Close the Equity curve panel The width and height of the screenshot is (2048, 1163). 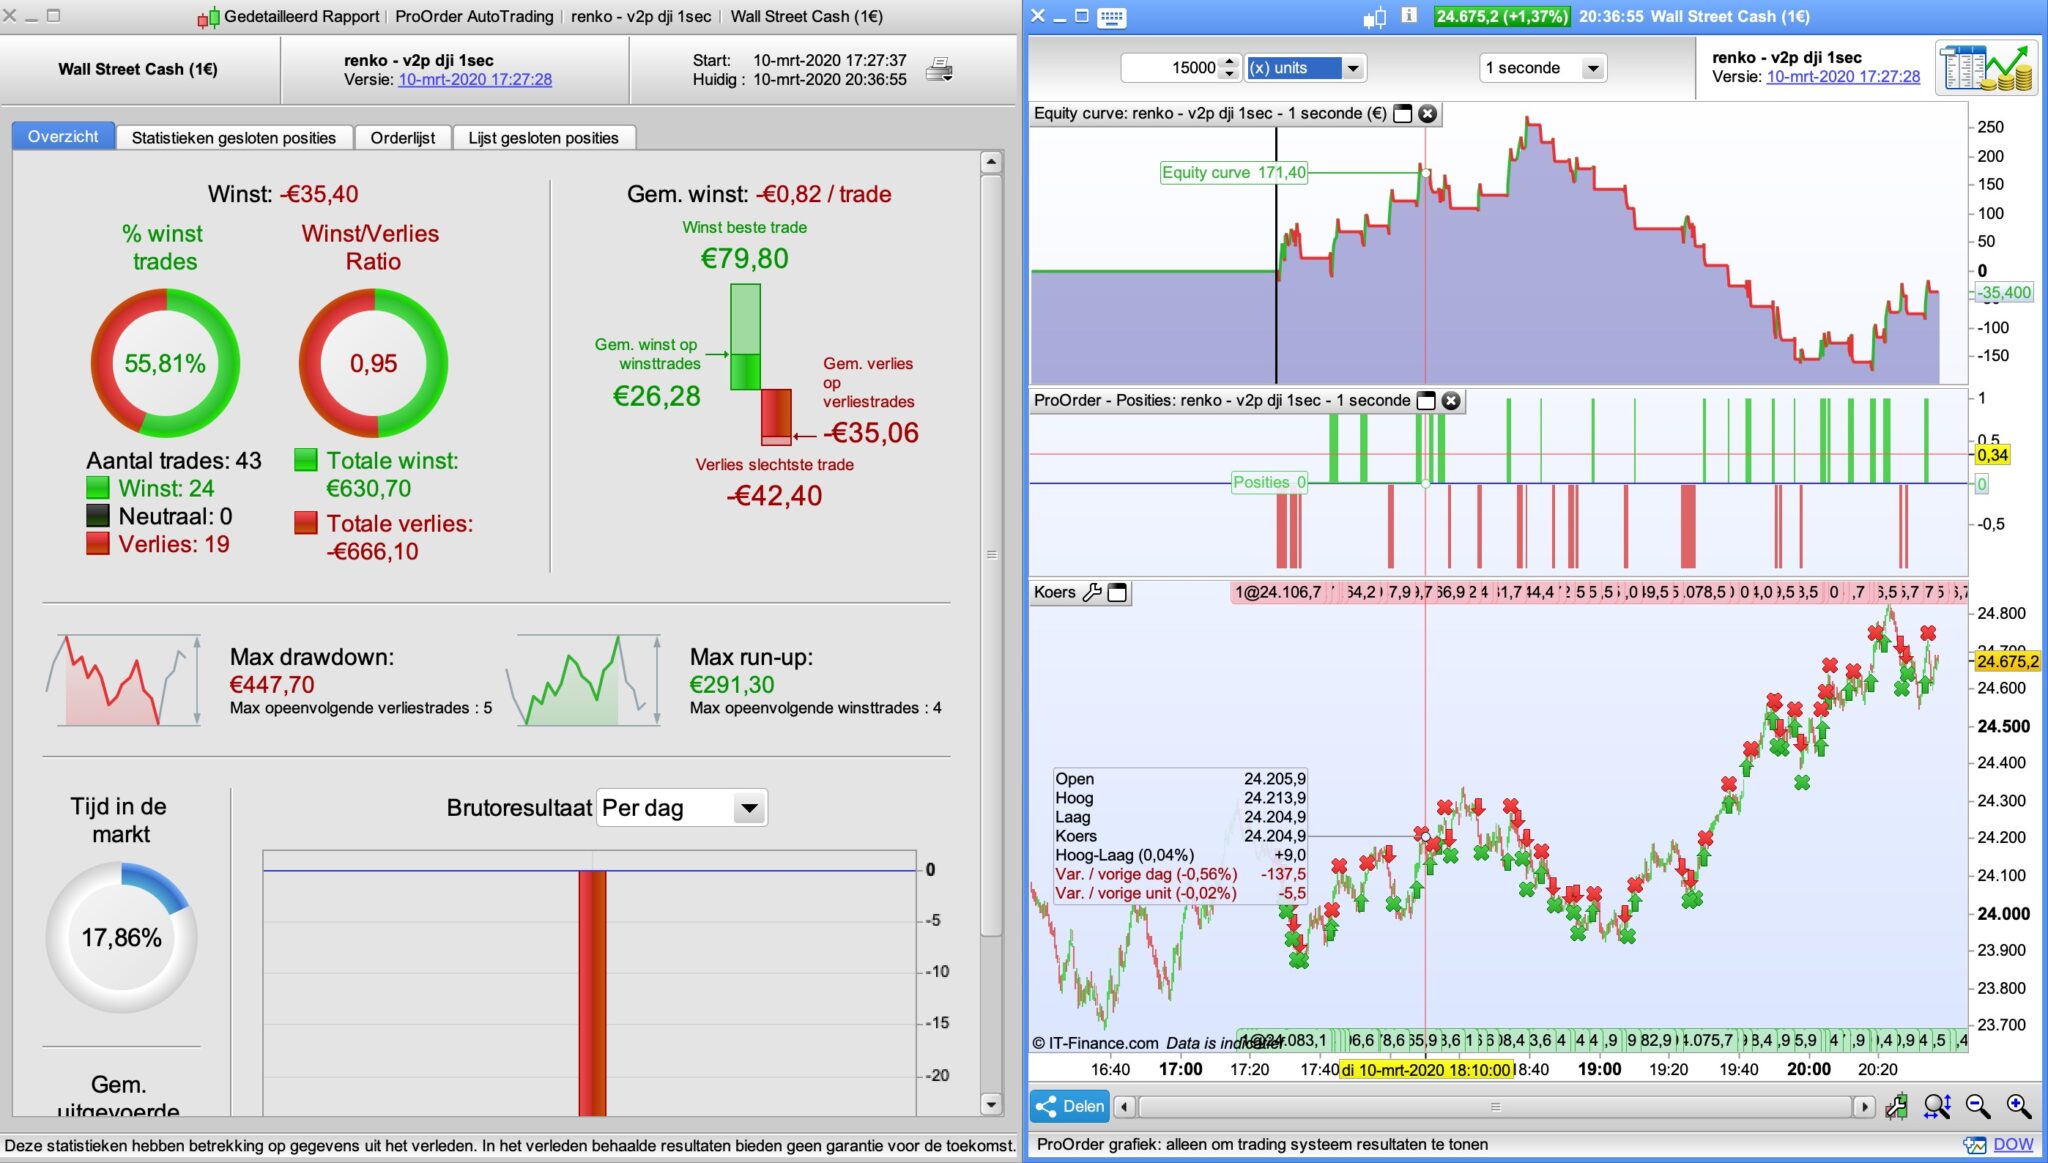click(1428, 113)
